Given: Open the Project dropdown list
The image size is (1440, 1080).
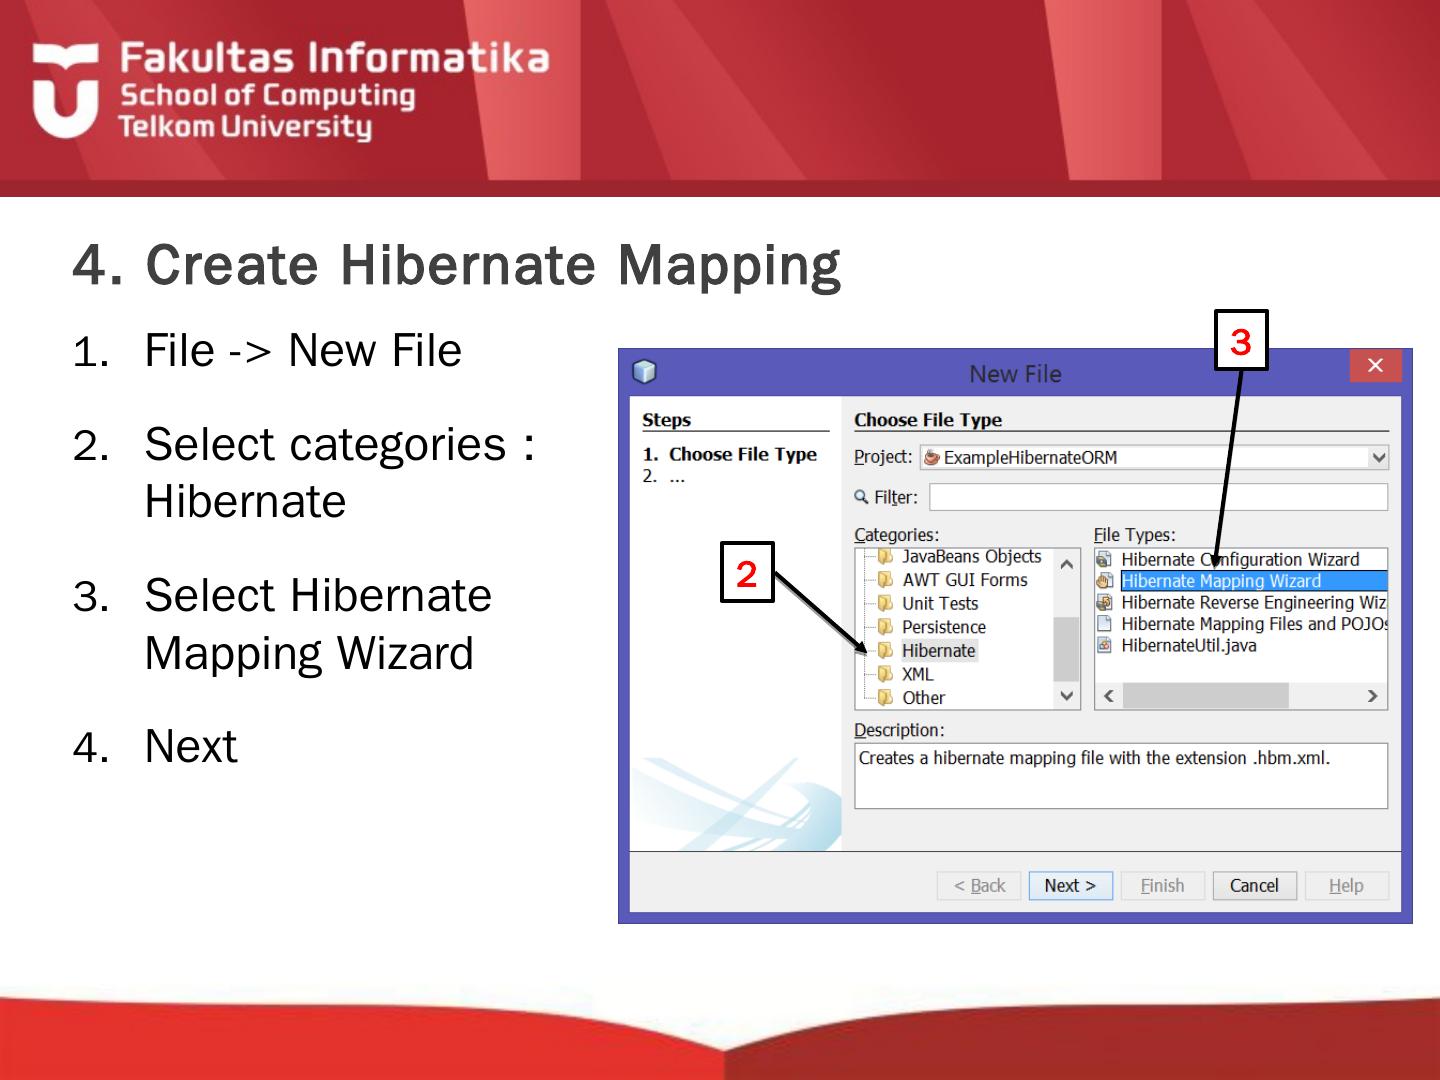Looking at the screenshot, I should click(x=1378, y=457).
